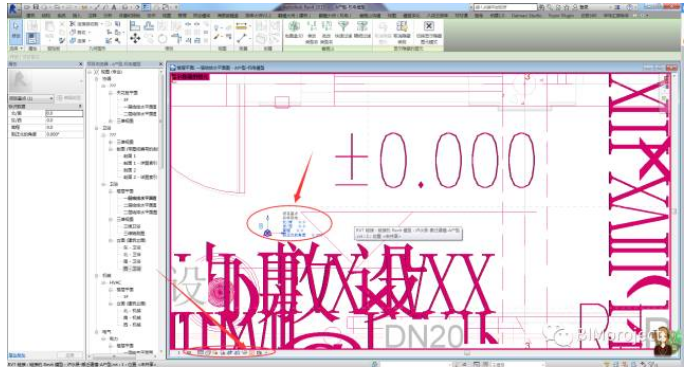Select the project base point symbol in canvas
The width and height of the screenshot is (692, 373).
[267, 233]
